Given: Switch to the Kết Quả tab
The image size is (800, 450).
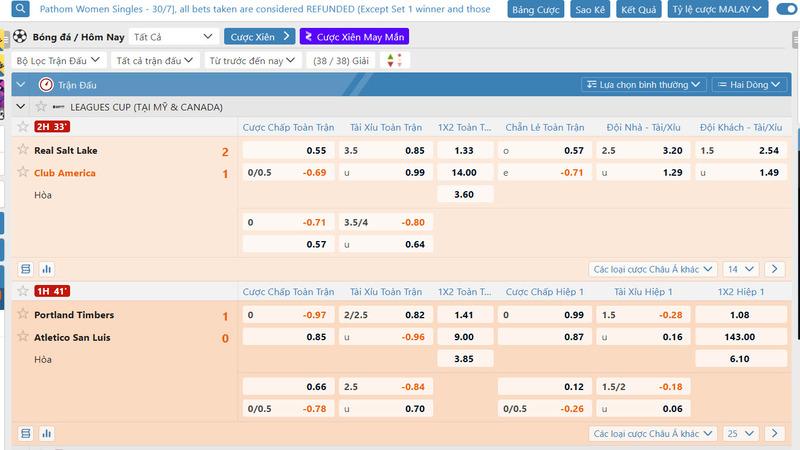Looking at the screenshot, I should (x=639, y=10).
